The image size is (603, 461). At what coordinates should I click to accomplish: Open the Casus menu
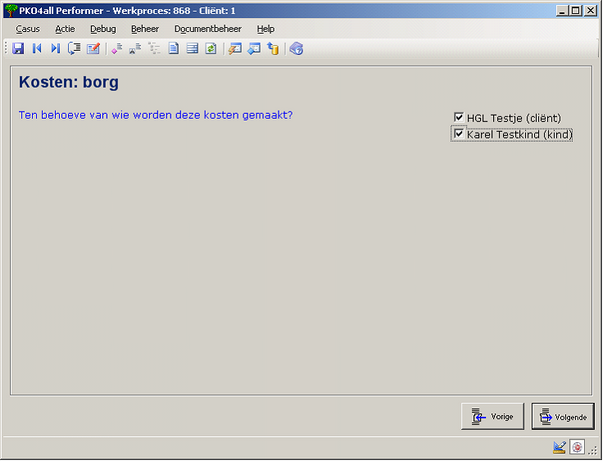(x=27, y=29)
